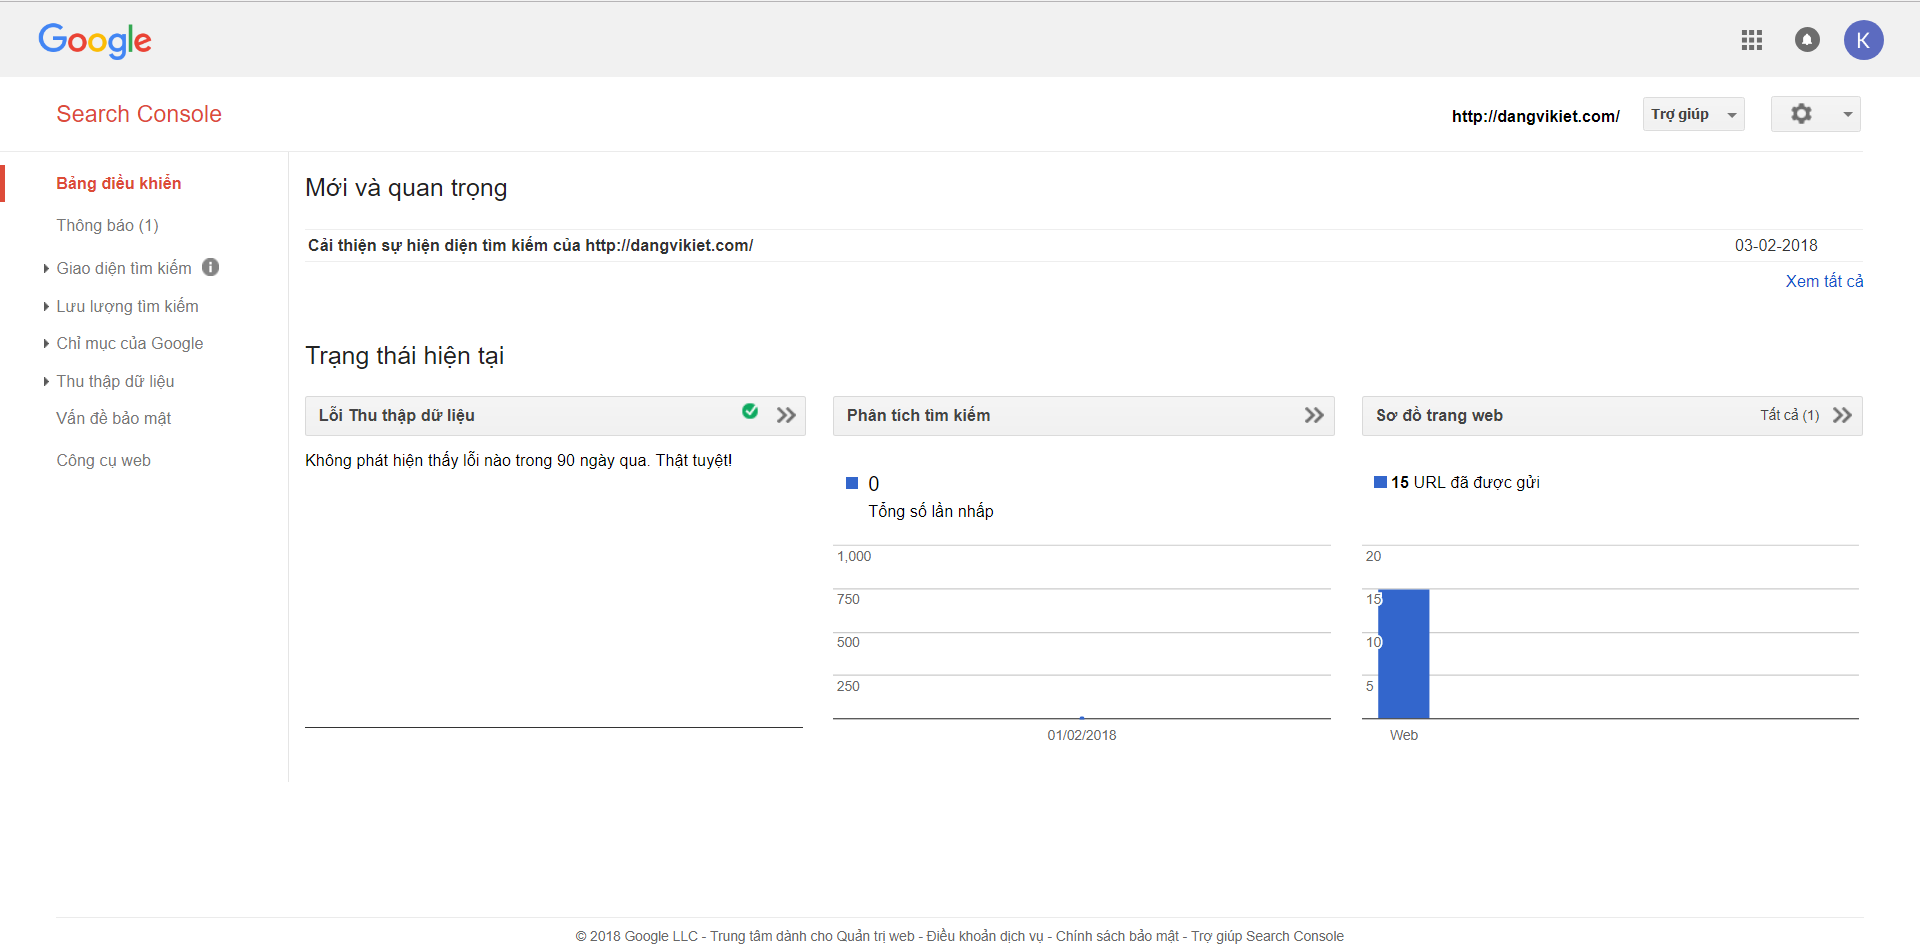Click the Search Console title link
This screenshot has width=1920, height=950.
pos(138,114)
